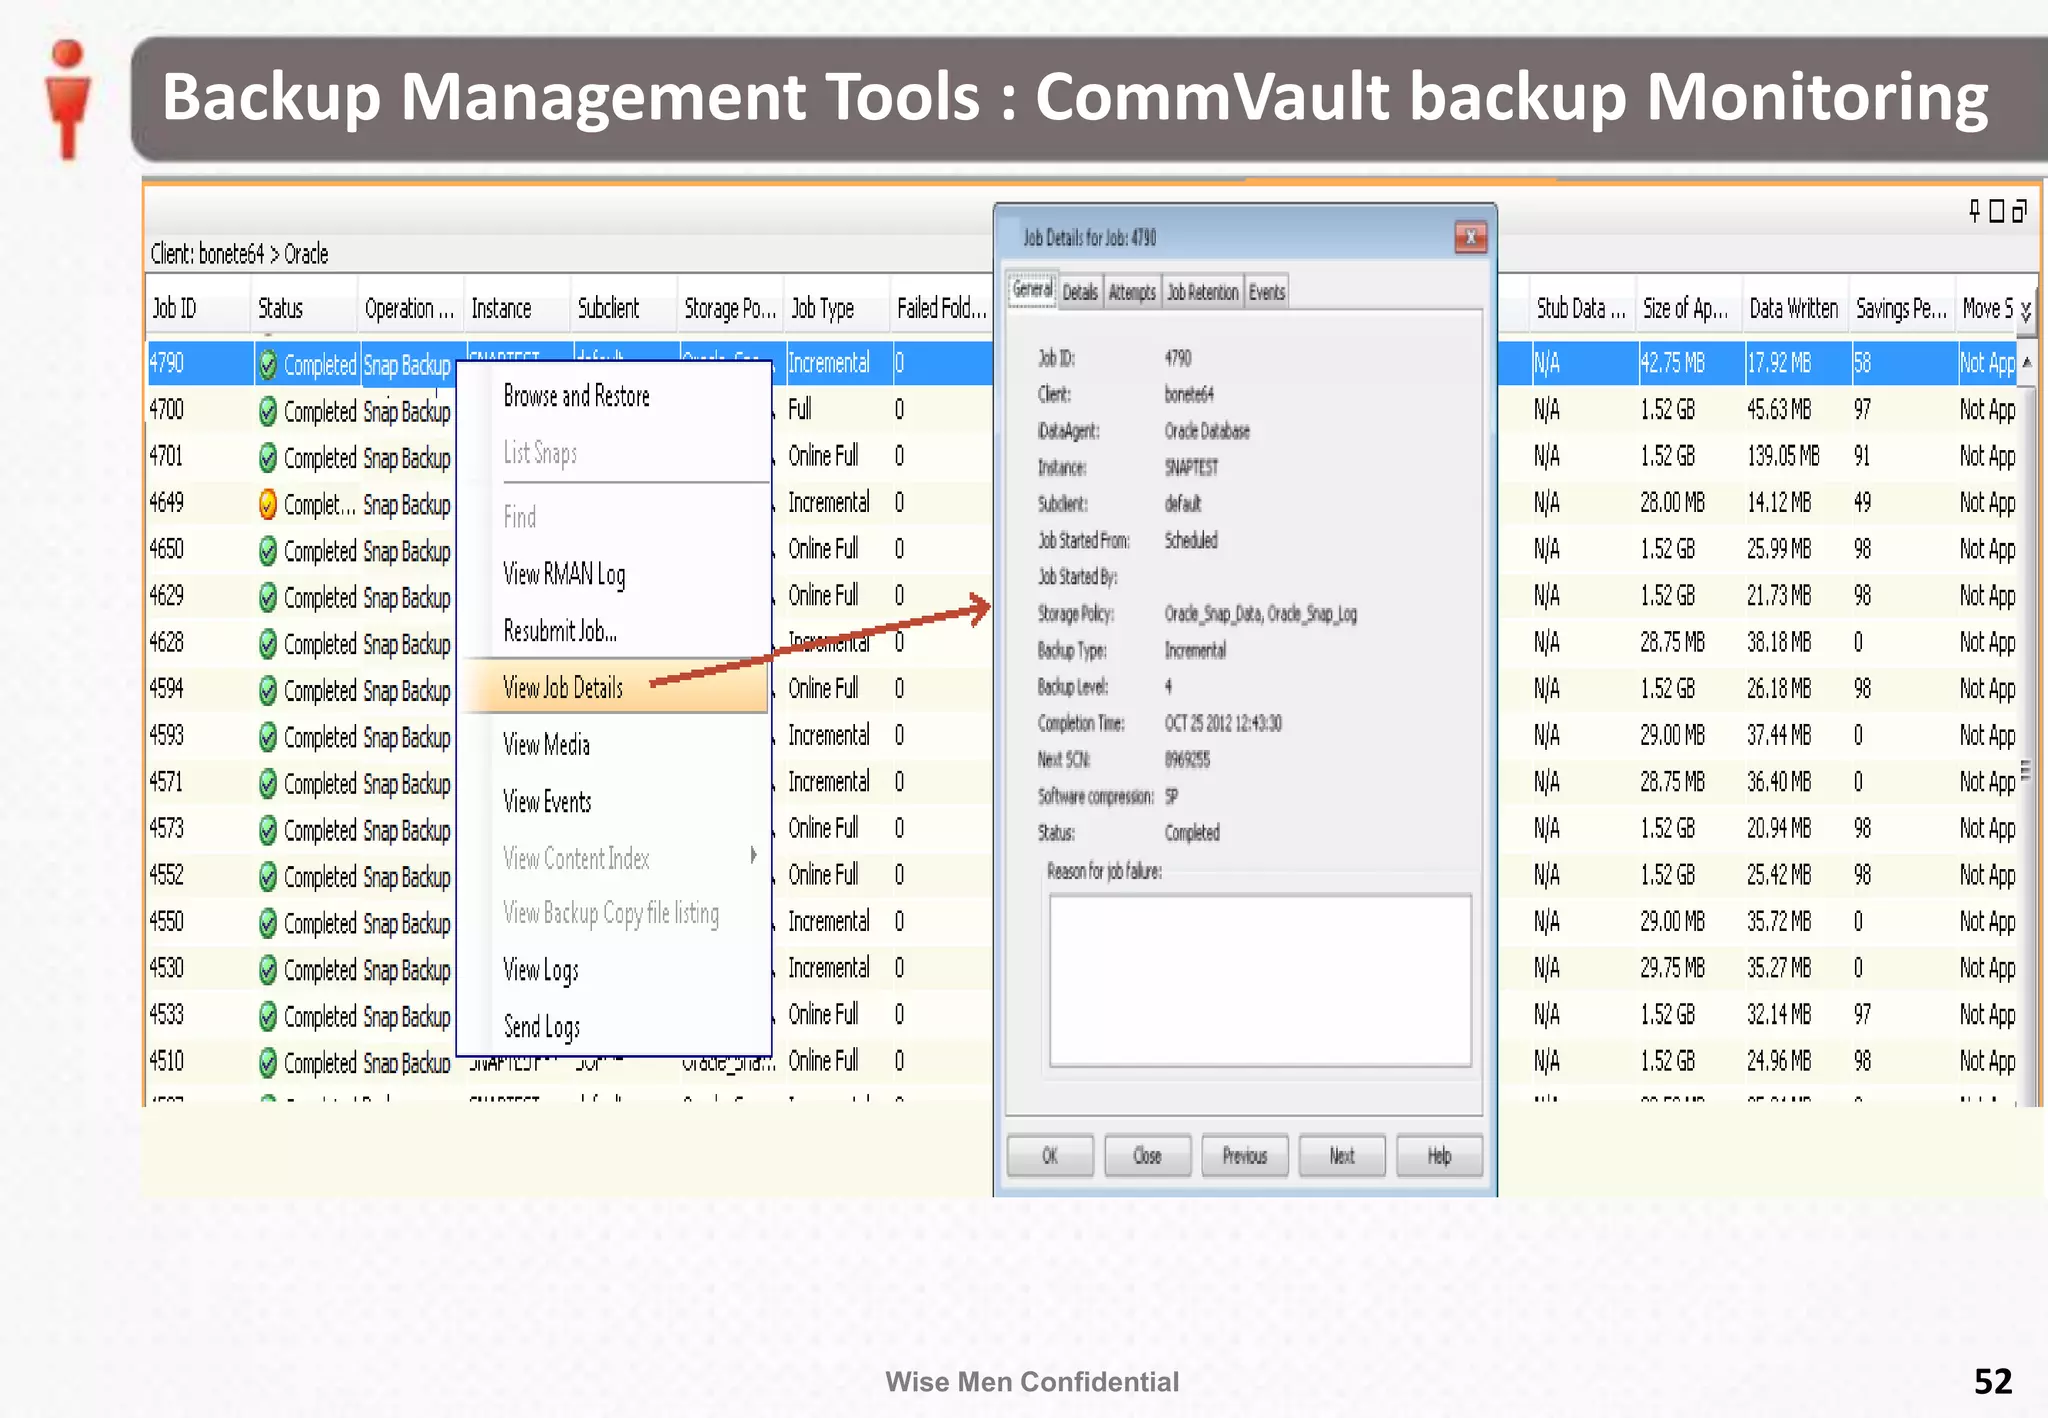Click green status icon for job 4533
2048x1418 pixels.
pos(267,1016)
